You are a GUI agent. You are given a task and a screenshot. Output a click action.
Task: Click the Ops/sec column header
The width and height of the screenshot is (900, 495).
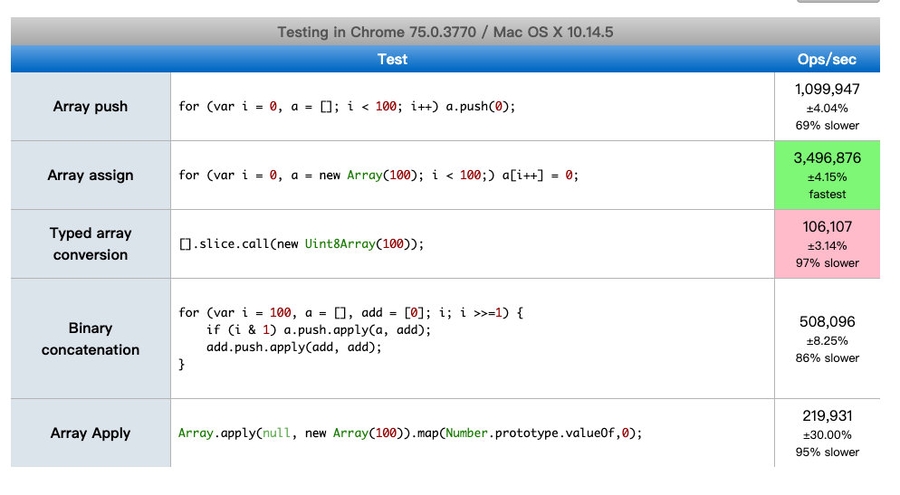tap(827, 59)
